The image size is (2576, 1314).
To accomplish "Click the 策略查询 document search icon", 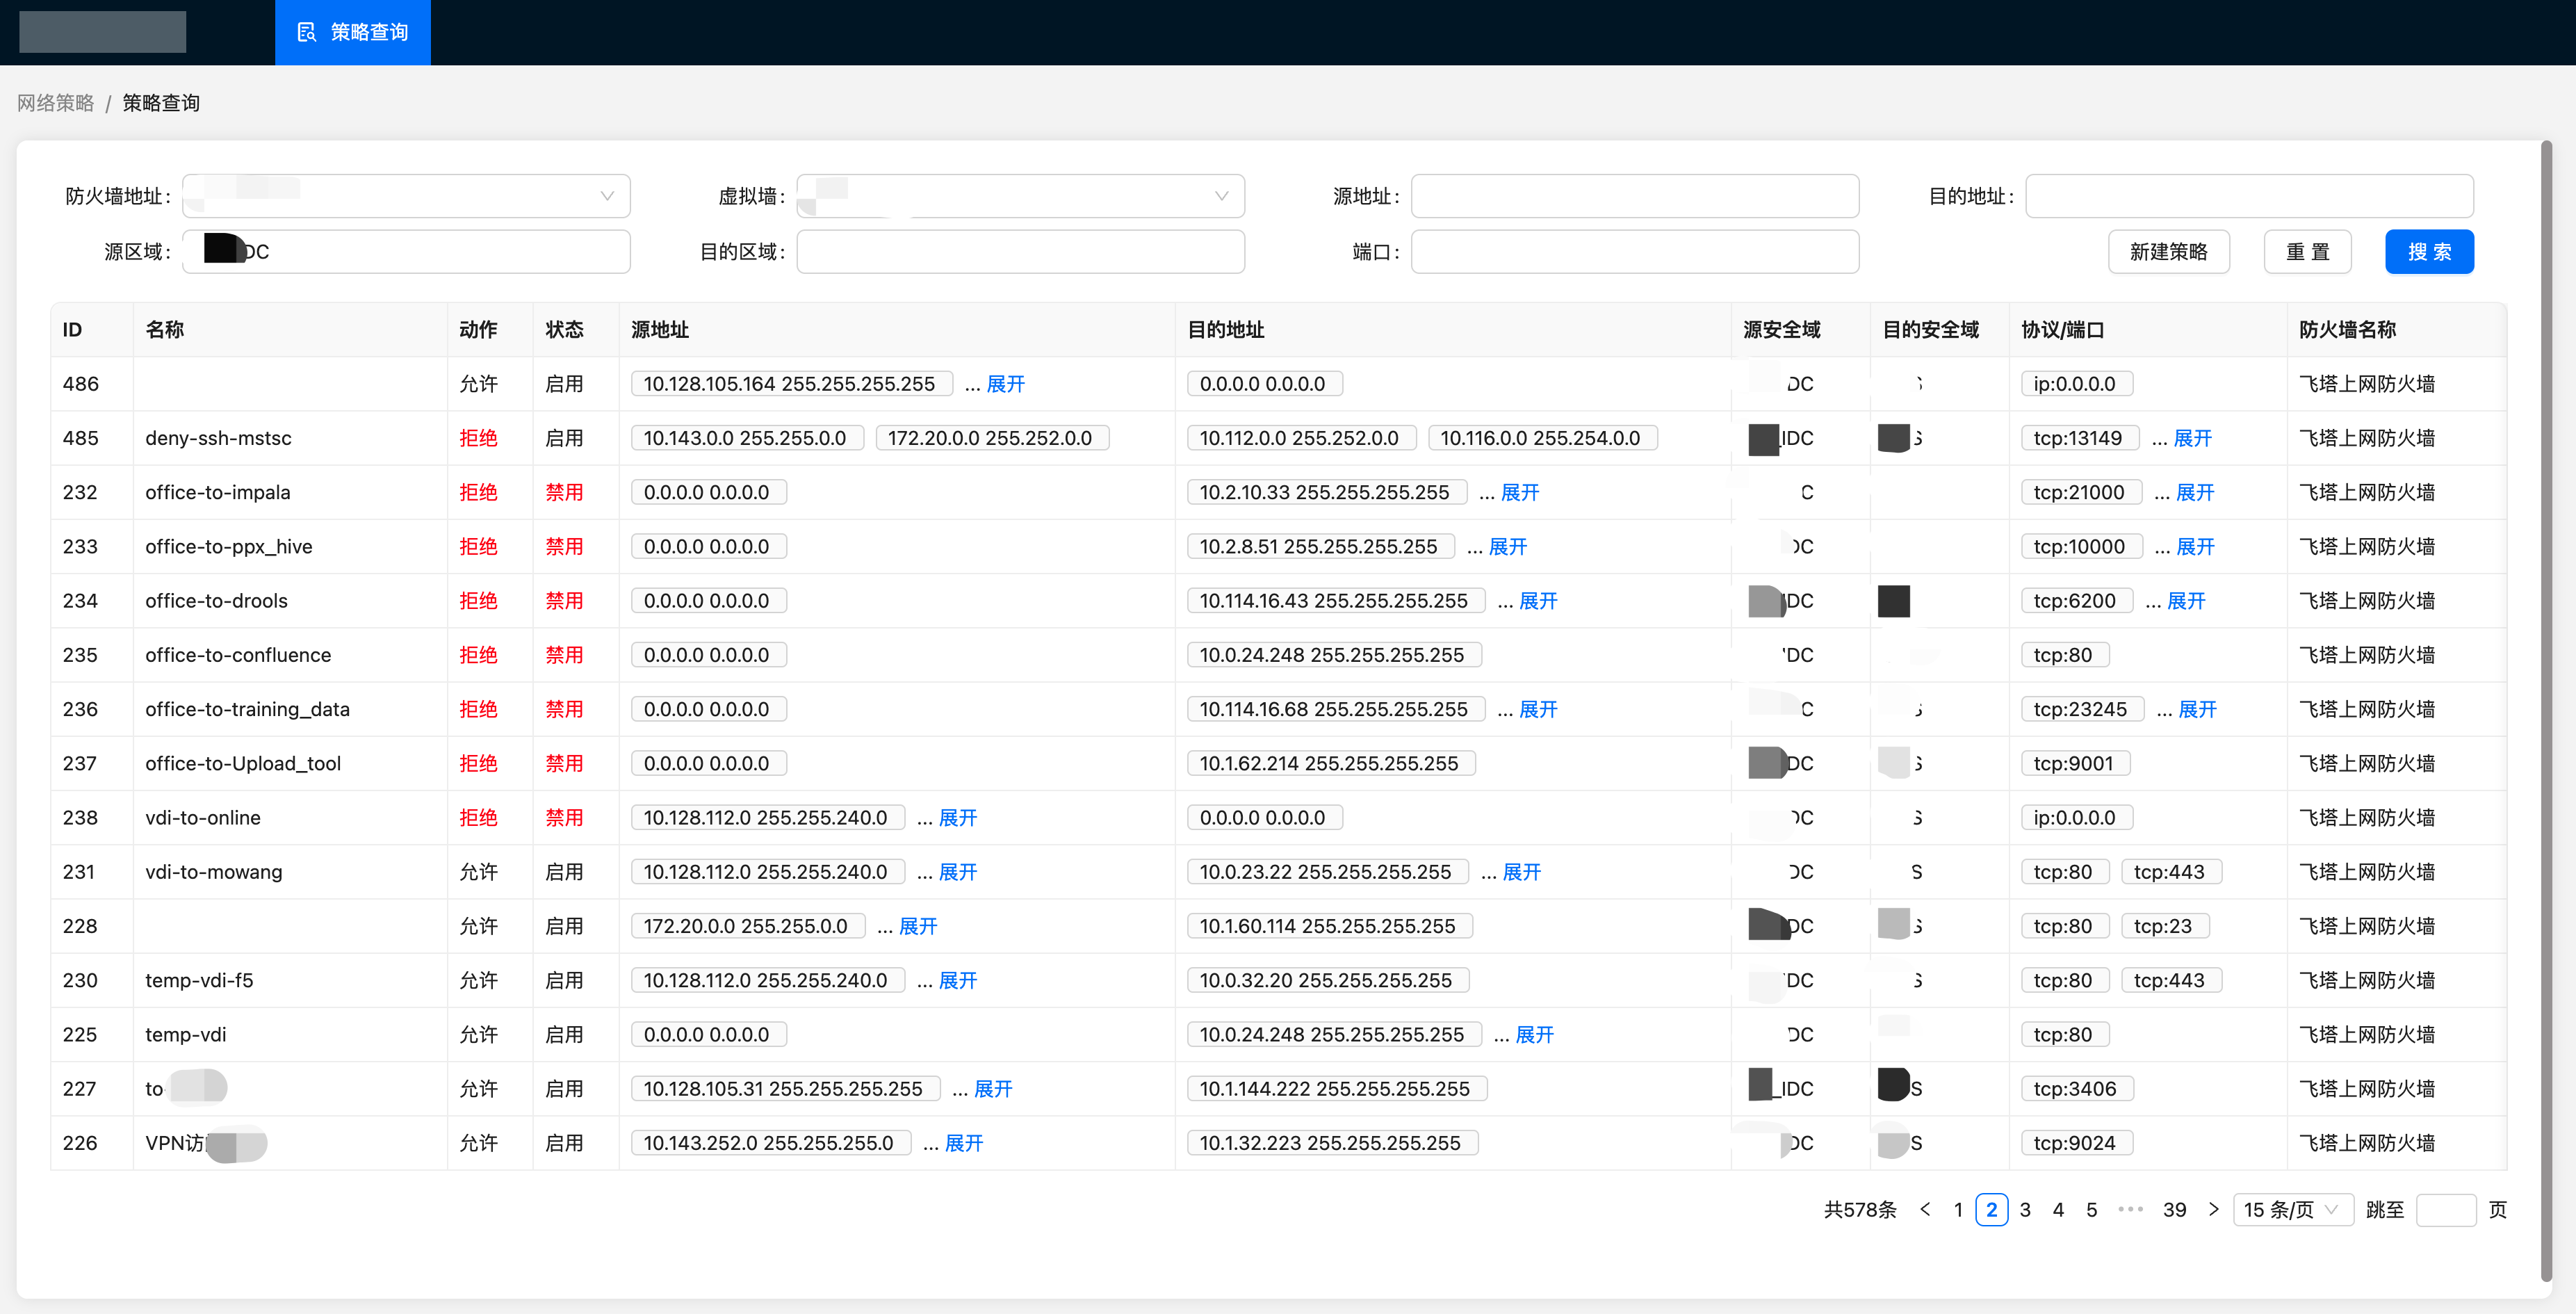I will tap(306, 32).
